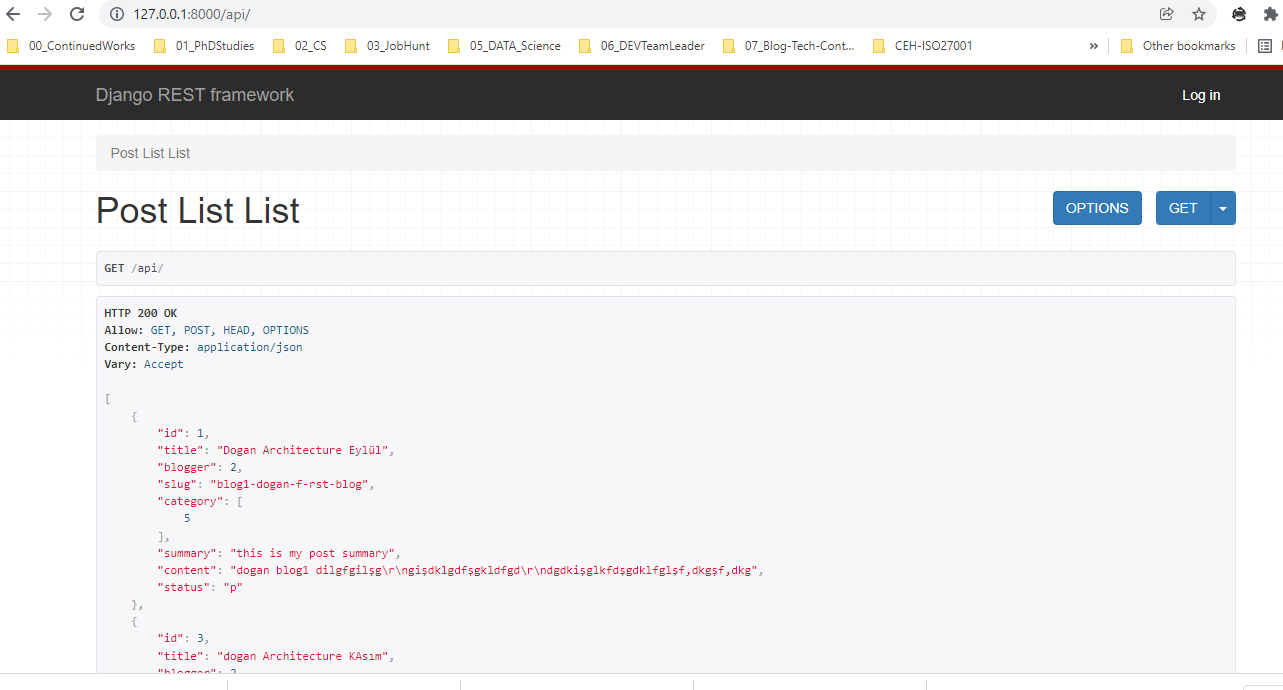The image size is (1283, 690).
Task: Click the "id": 3 line
Action: [184, 638]
